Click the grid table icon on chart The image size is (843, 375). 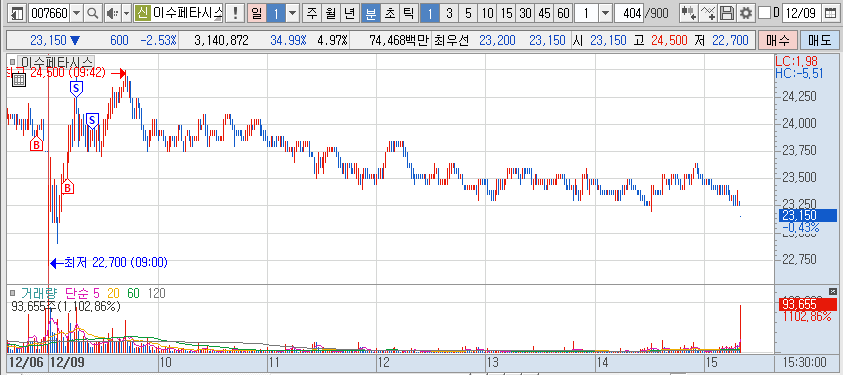point(18,81)
